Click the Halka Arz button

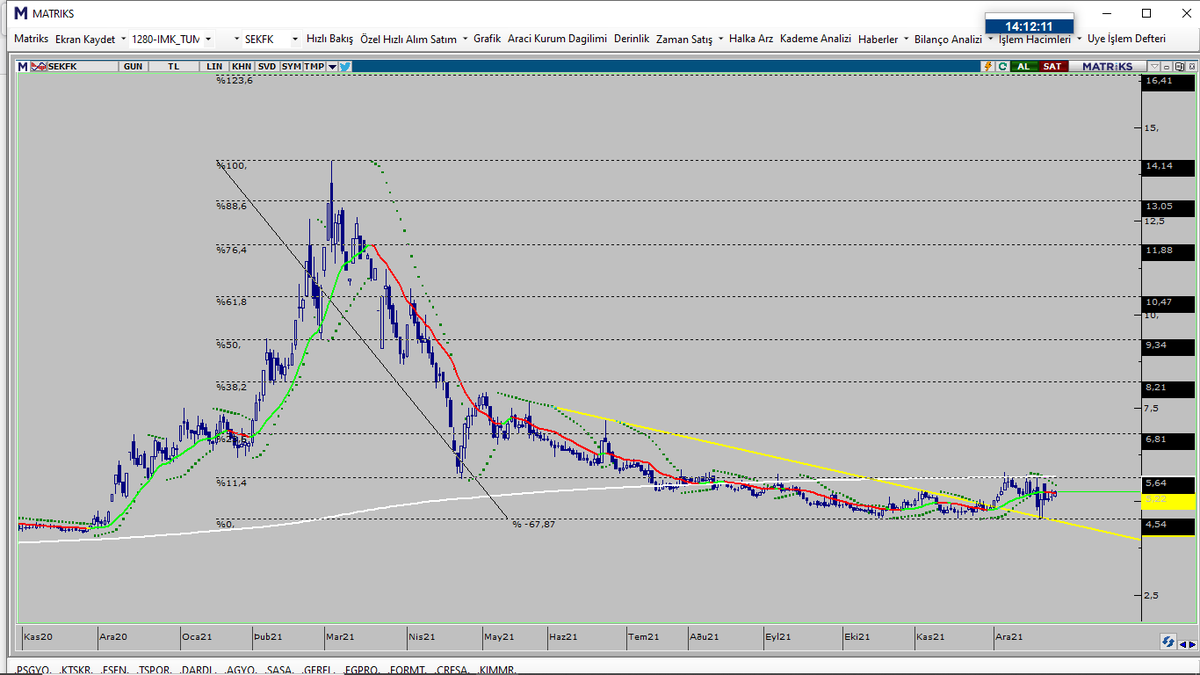(751, 39)
